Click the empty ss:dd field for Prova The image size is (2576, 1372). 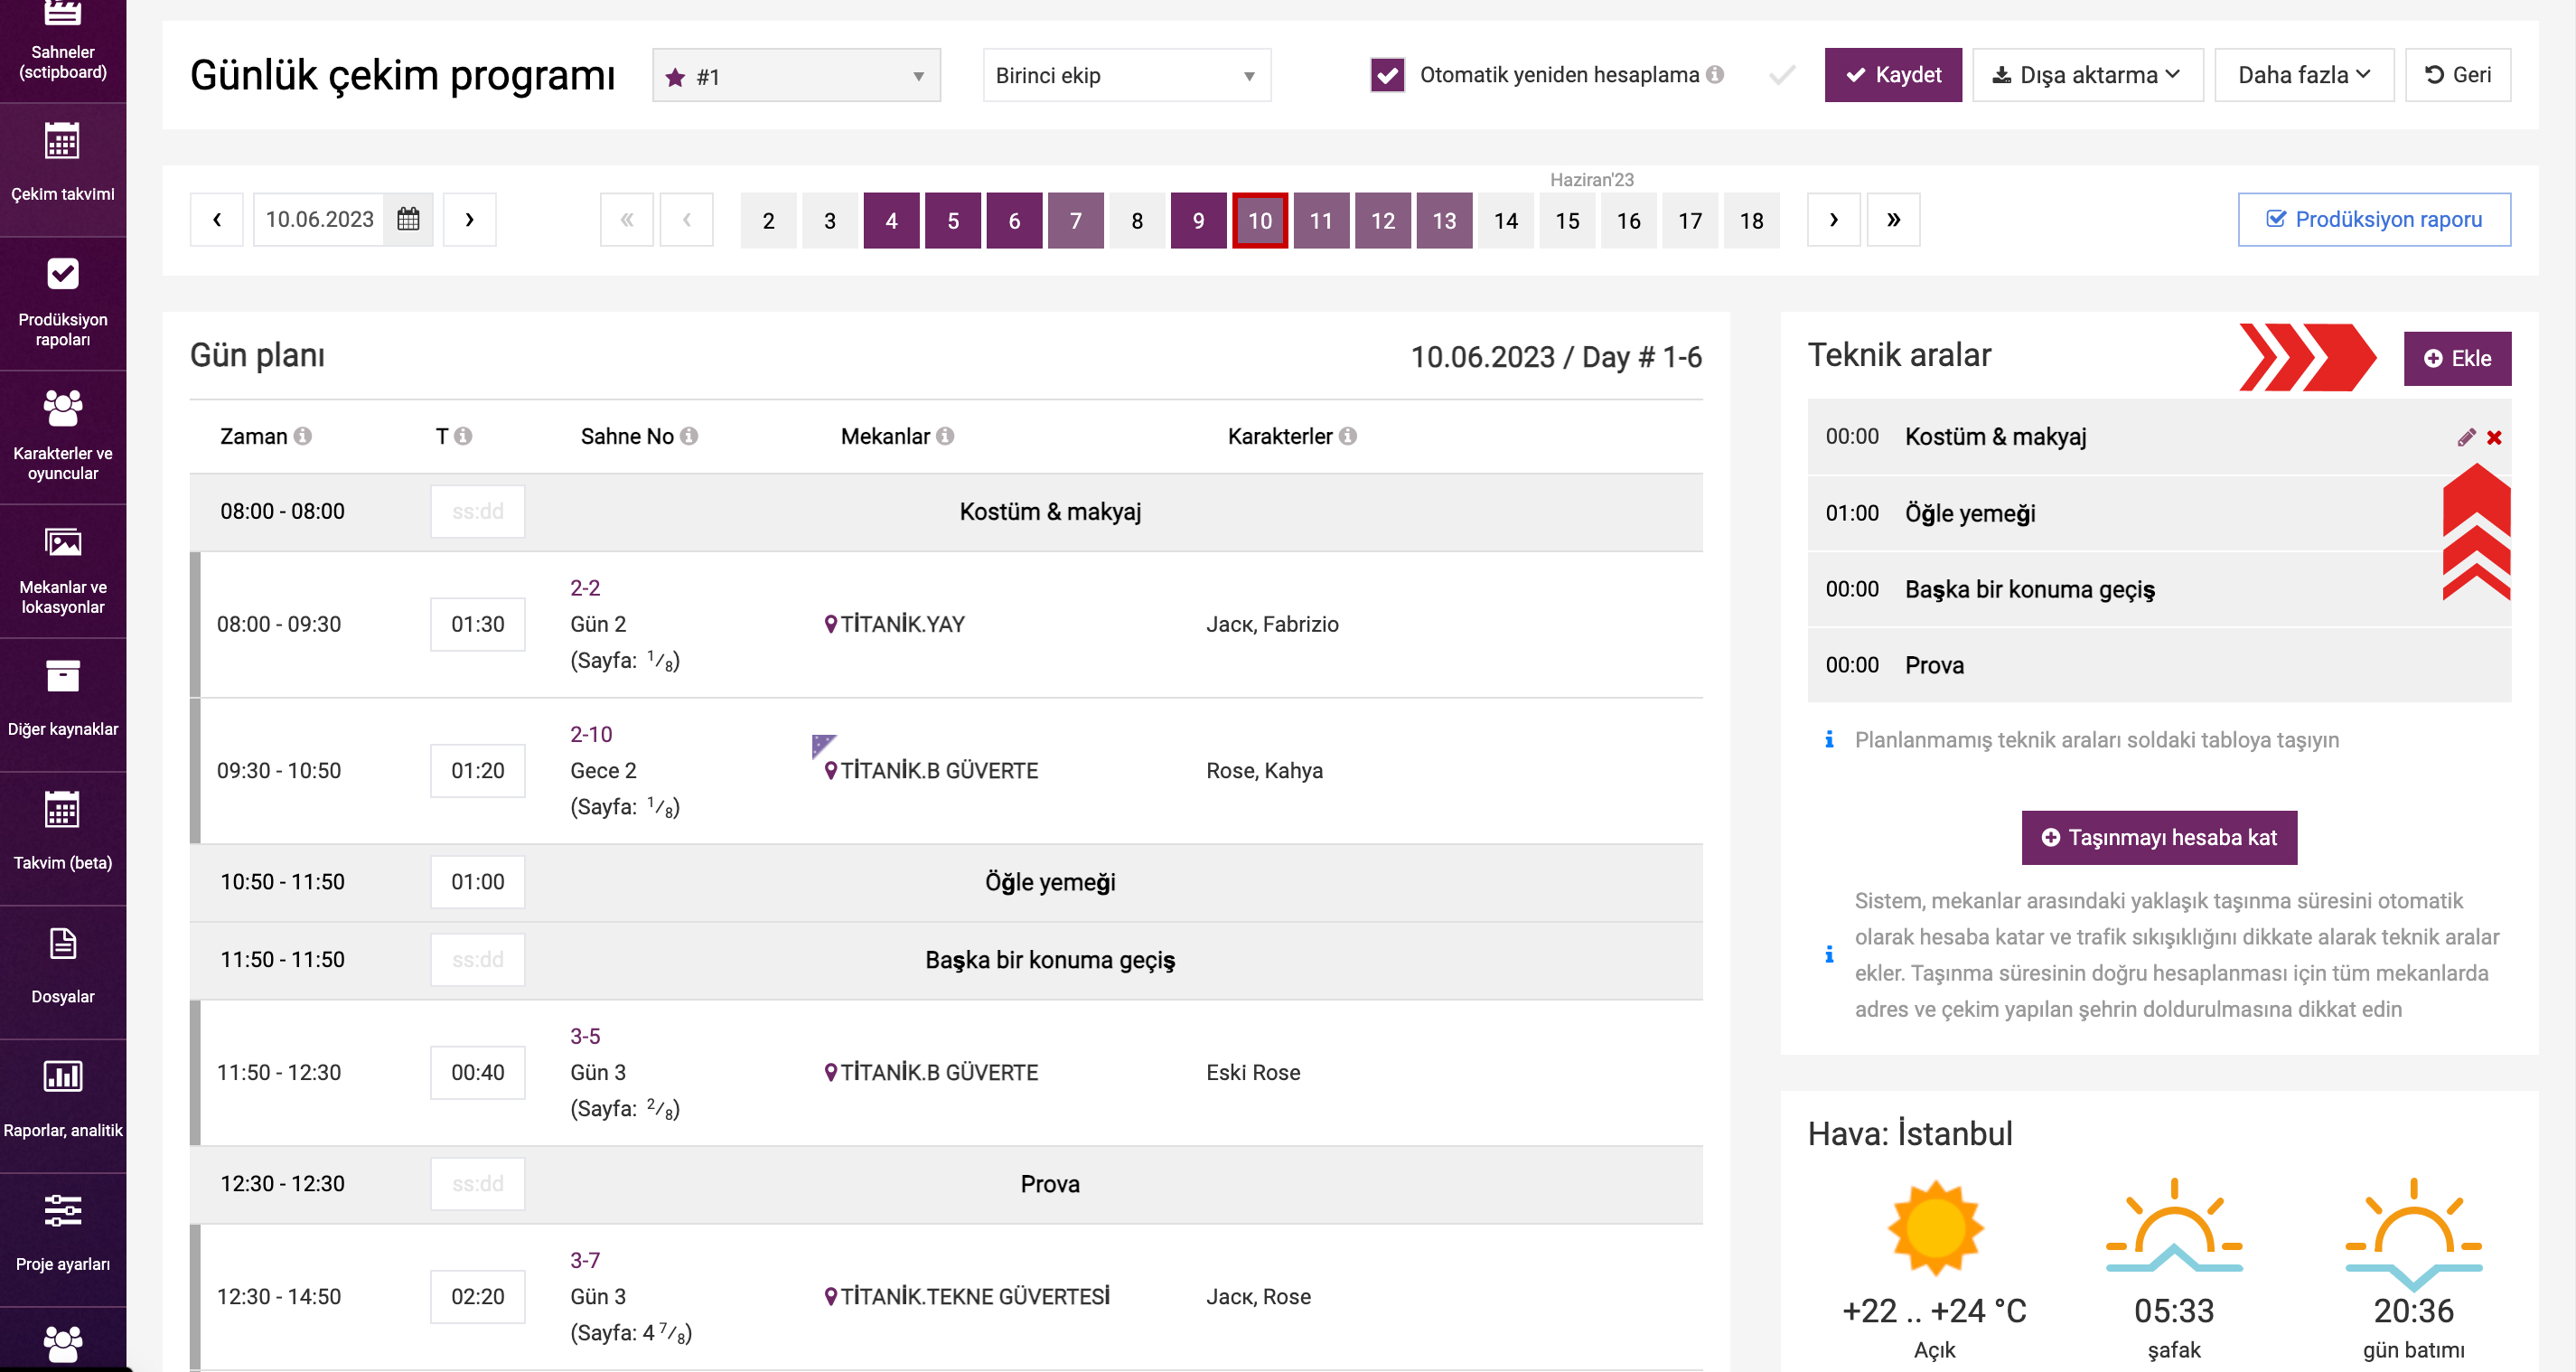(x=478, y=1183)
